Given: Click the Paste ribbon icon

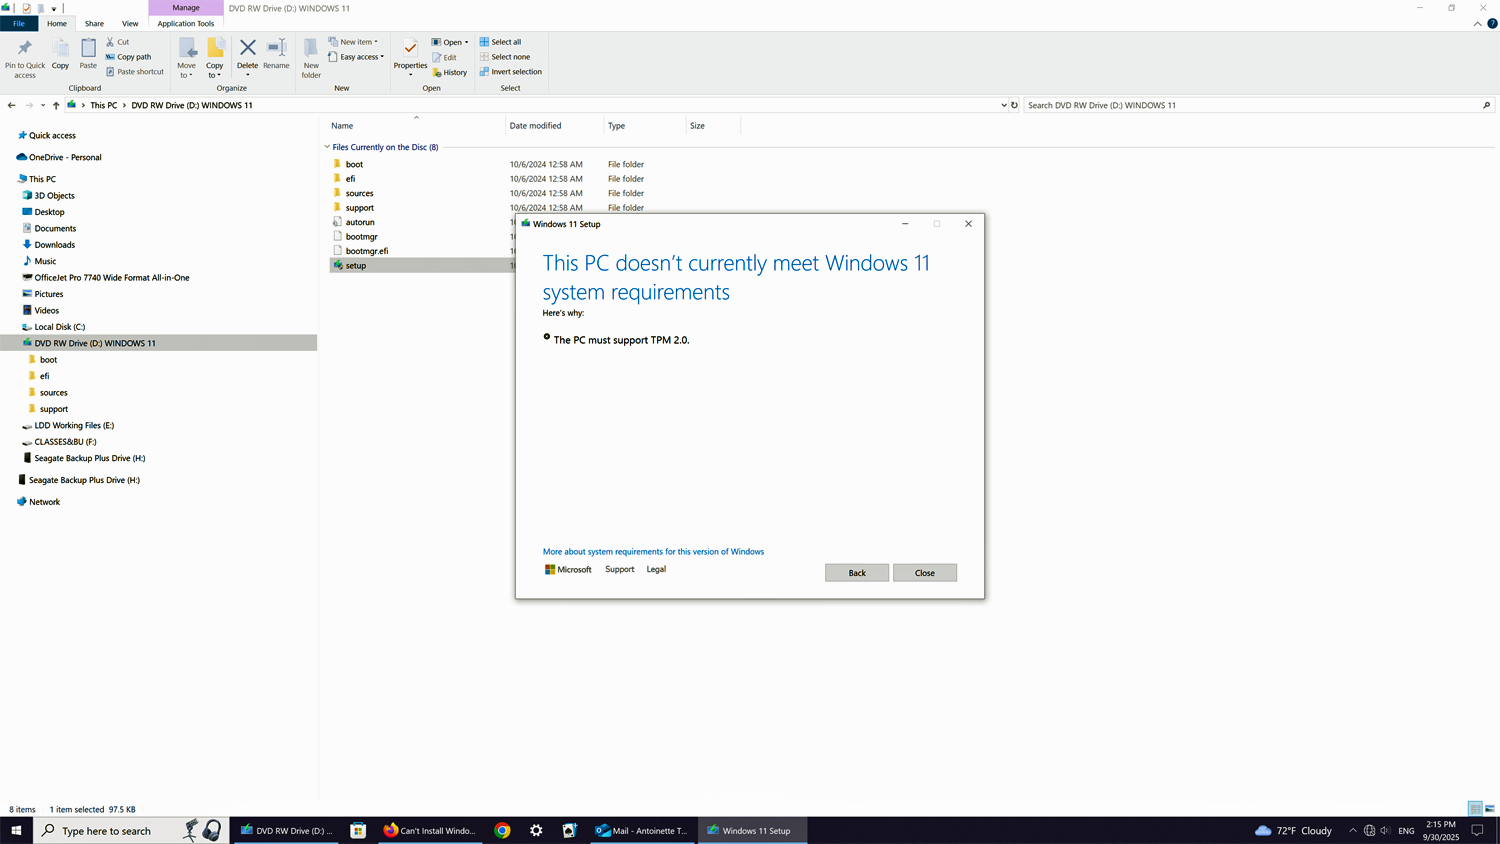Looking at the screenshot, I should pos(88,55).
